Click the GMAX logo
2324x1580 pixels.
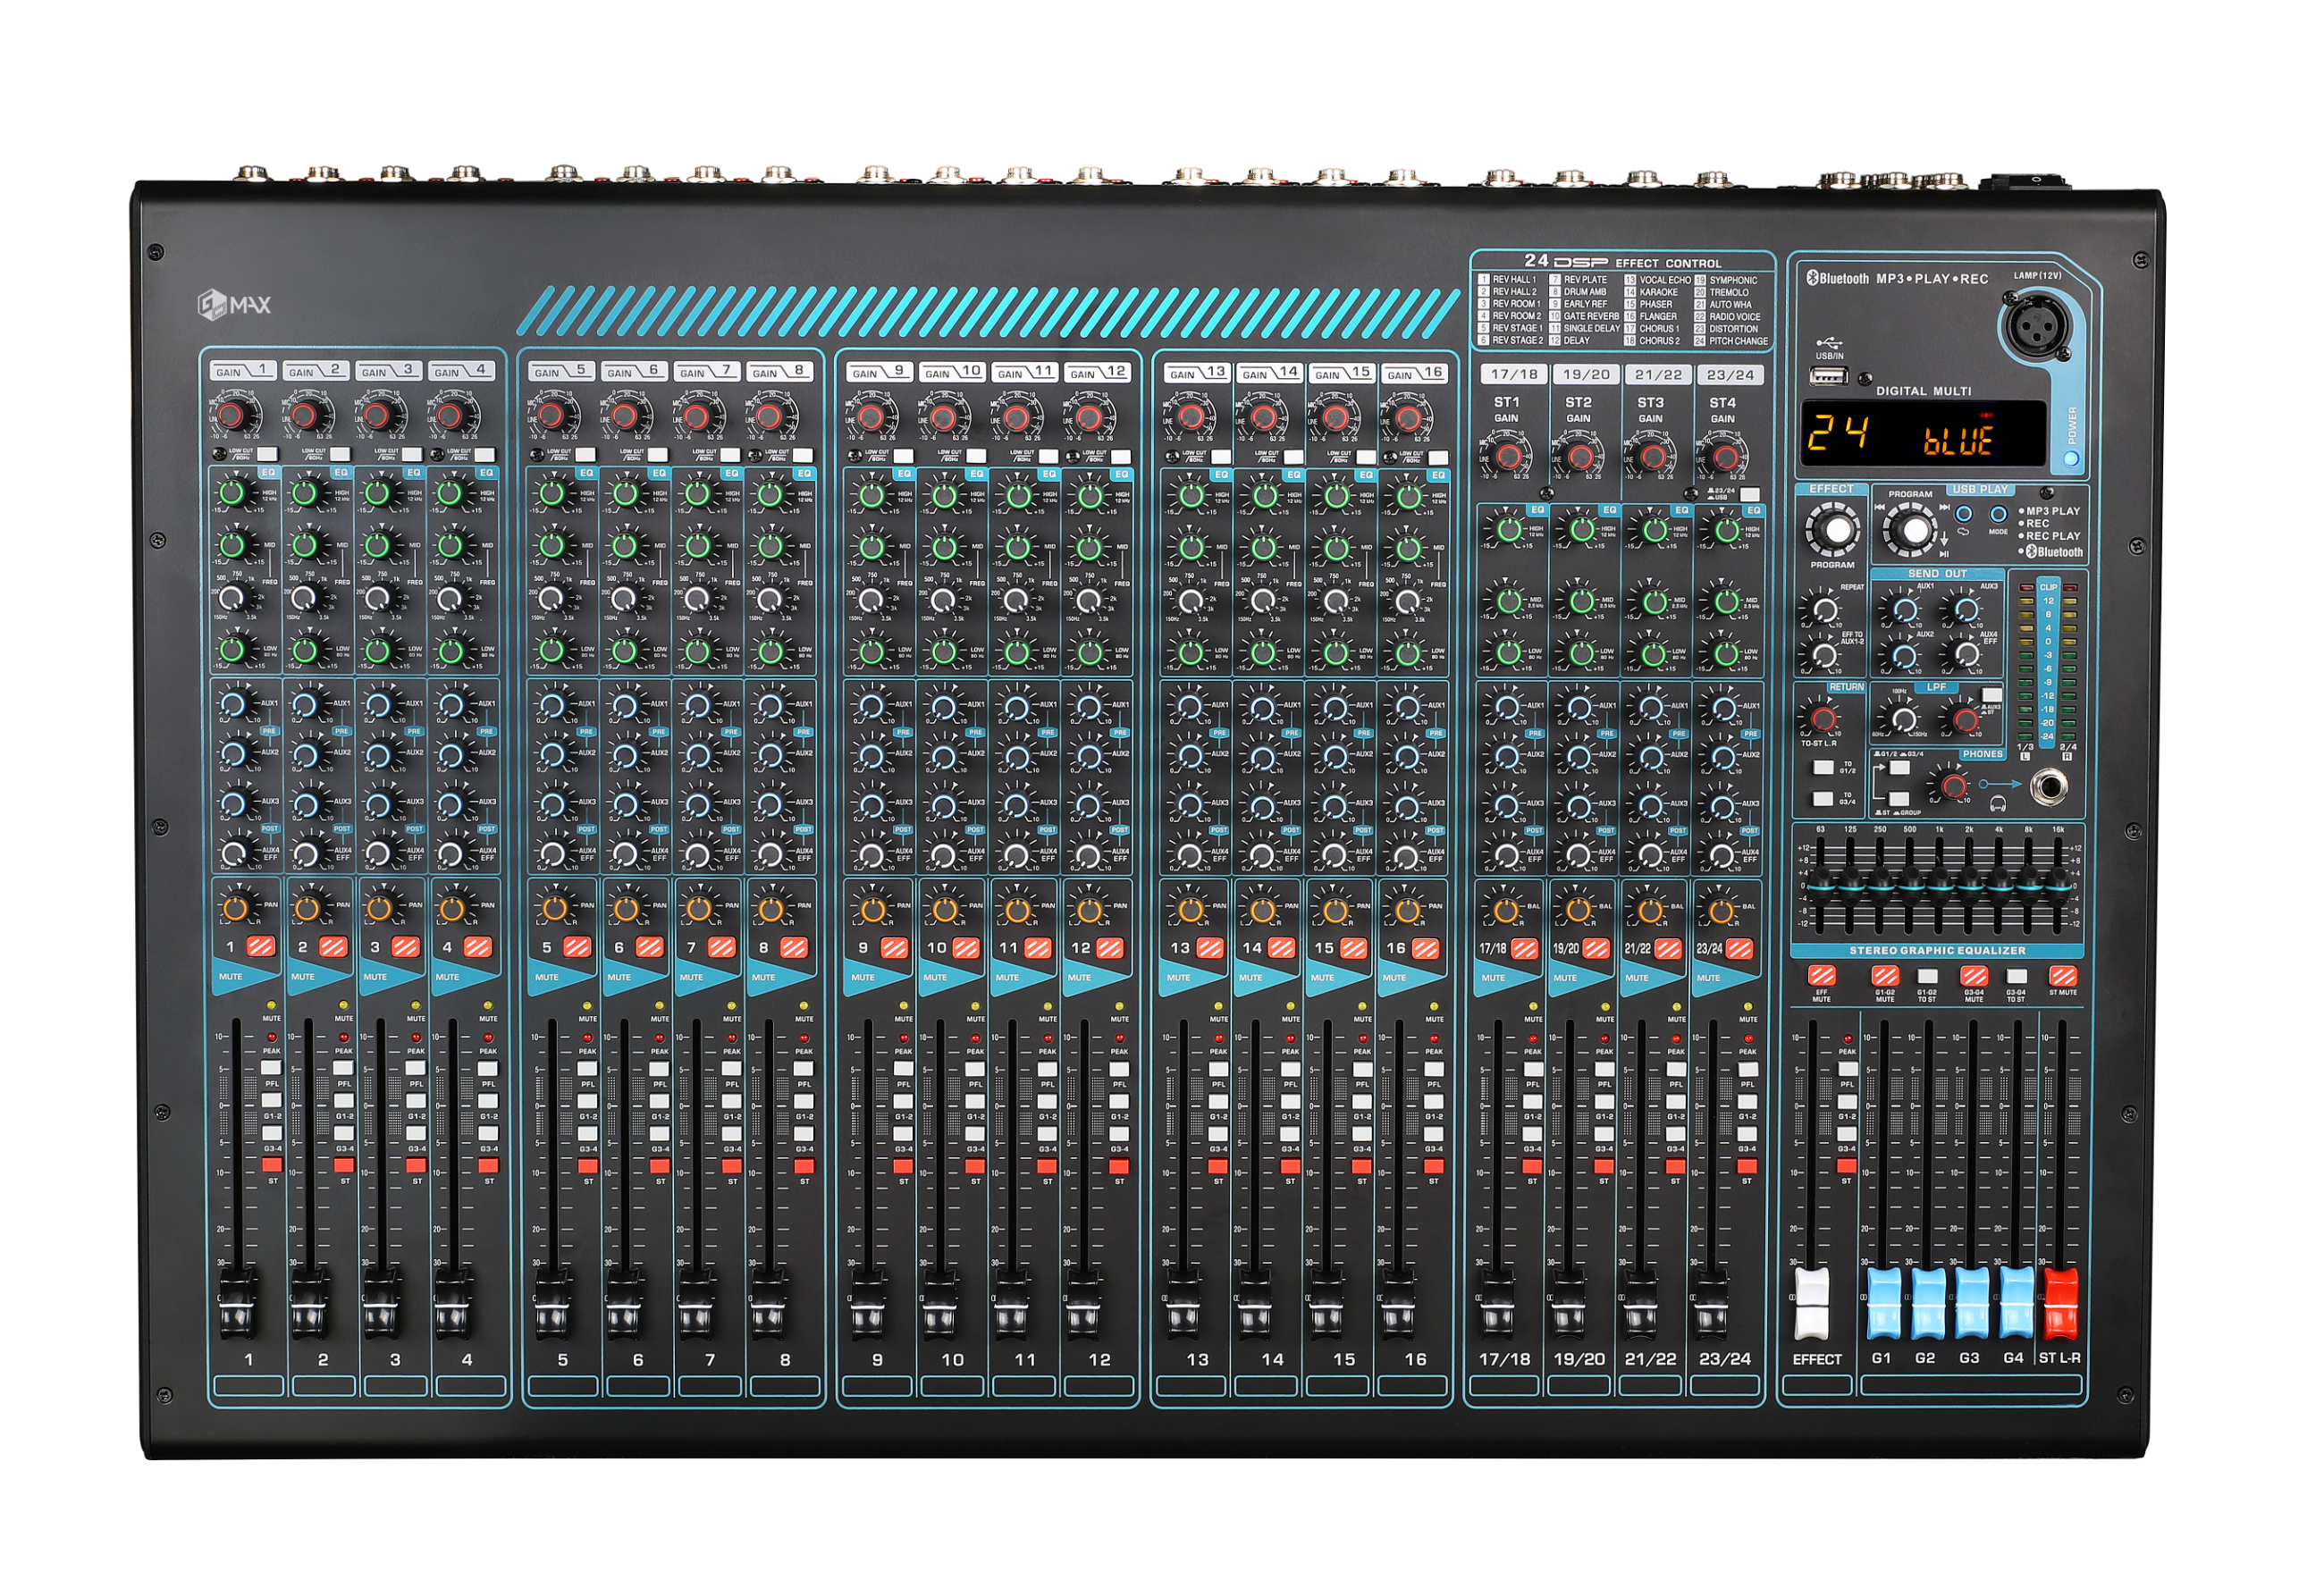coord(236,305)
